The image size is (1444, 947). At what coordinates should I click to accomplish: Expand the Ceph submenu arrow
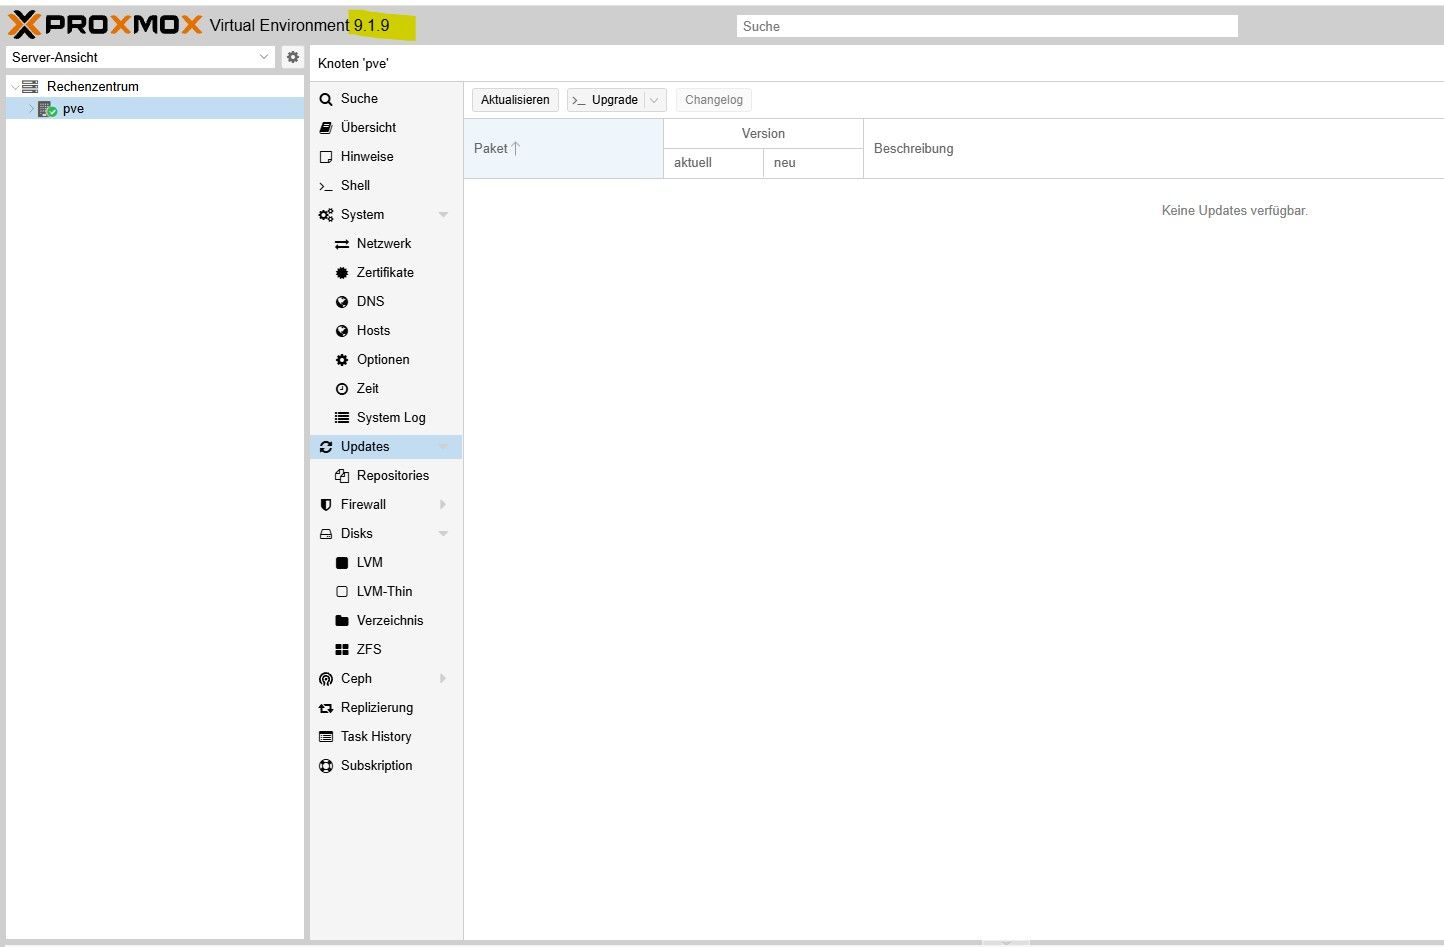443,679
